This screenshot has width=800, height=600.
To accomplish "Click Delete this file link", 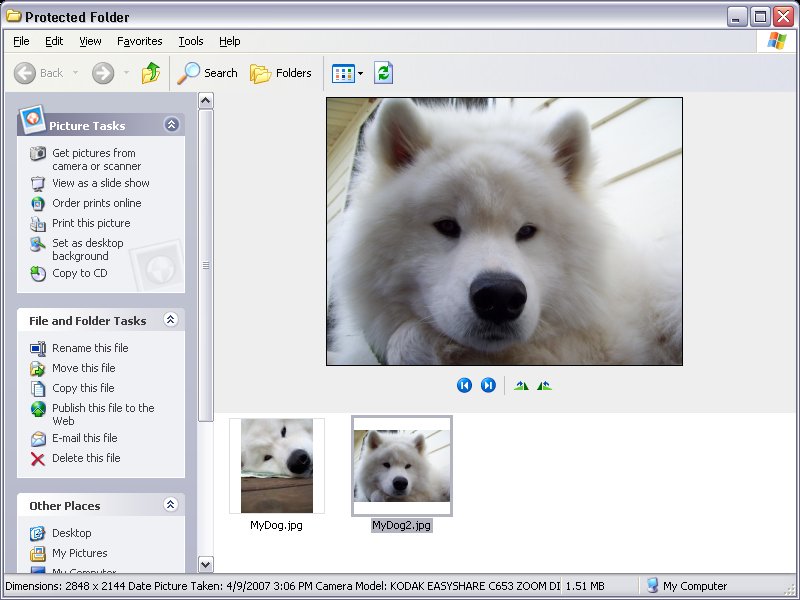I will pos(86,458).
